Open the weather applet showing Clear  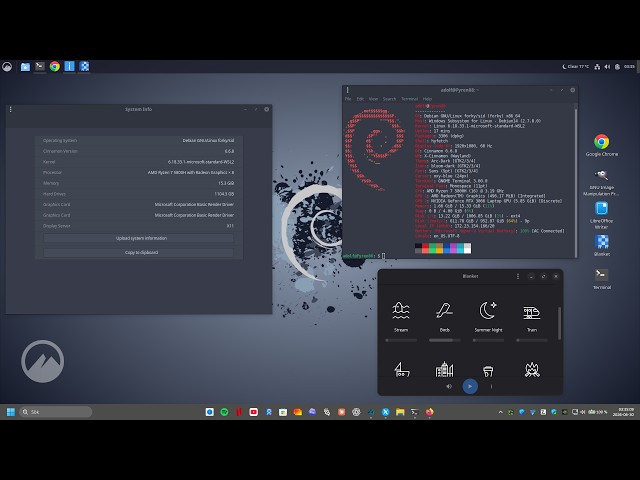(576, 67)
